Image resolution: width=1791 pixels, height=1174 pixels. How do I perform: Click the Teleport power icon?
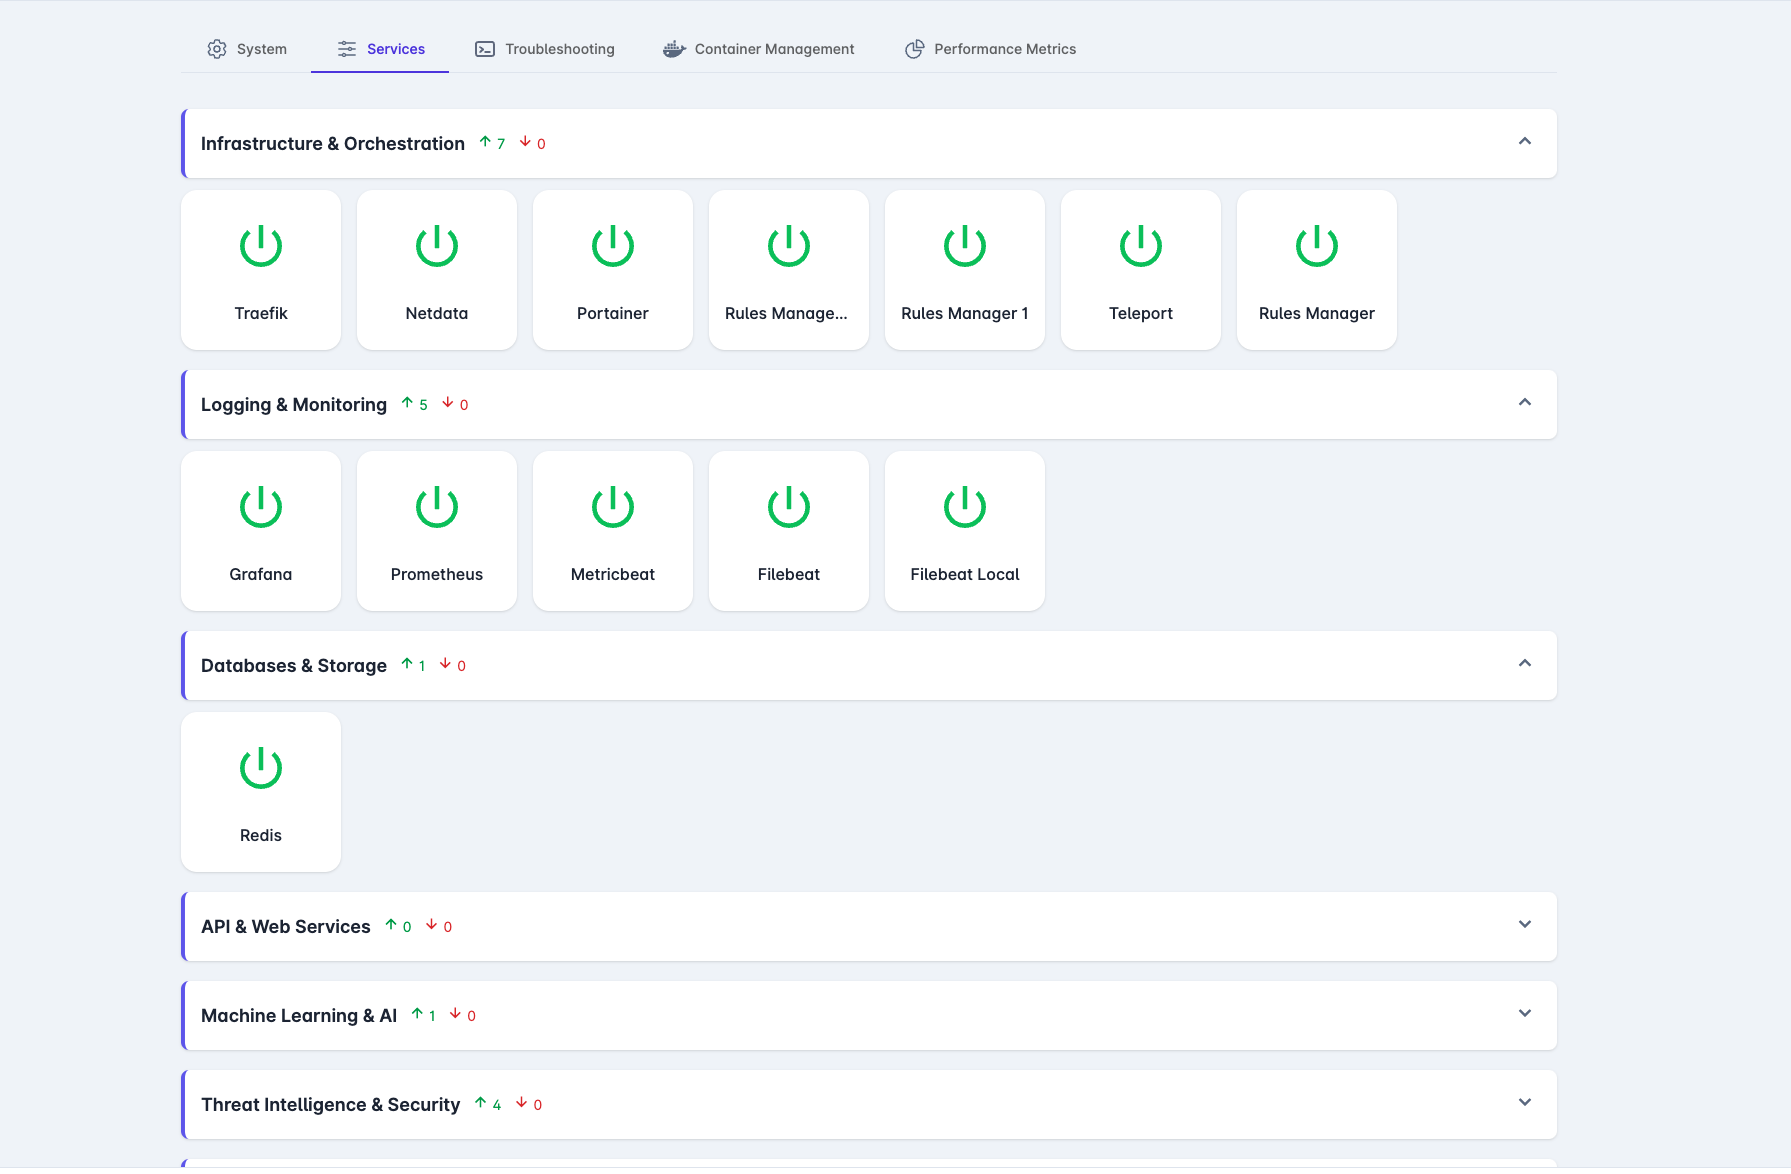(1141, 246)
